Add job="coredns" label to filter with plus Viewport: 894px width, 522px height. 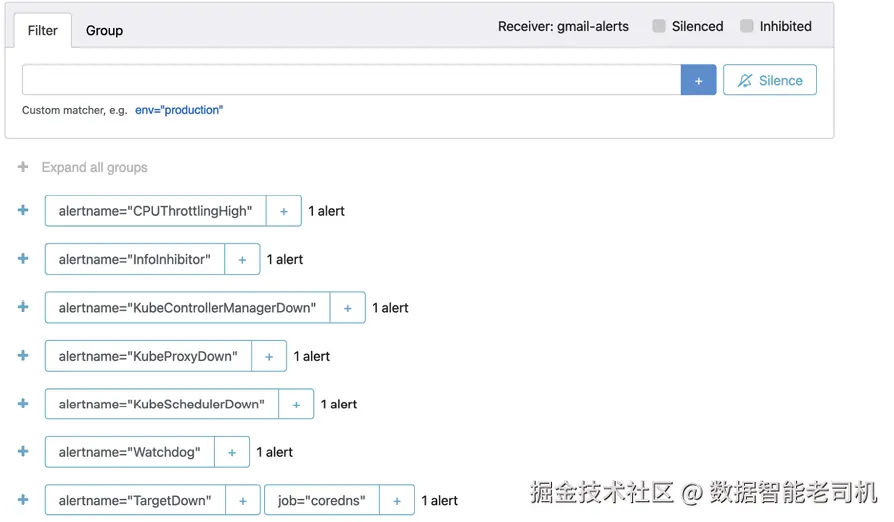[x=397, y=500]
